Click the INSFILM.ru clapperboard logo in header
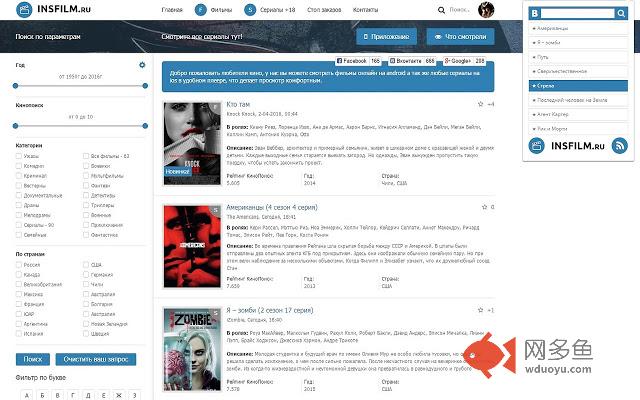 24,9
